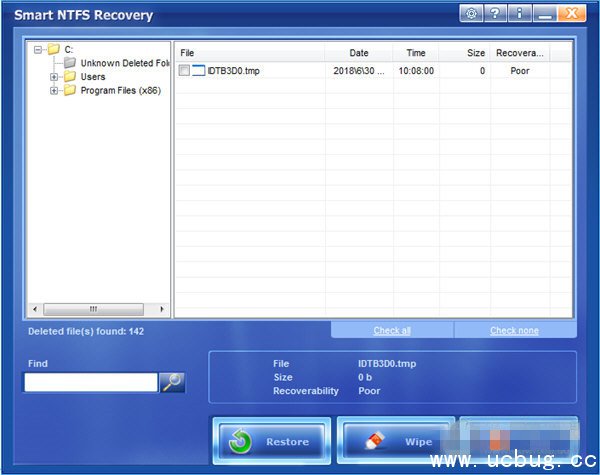
Task: Open the info (i) about icon
Action: tap(517, 14)
